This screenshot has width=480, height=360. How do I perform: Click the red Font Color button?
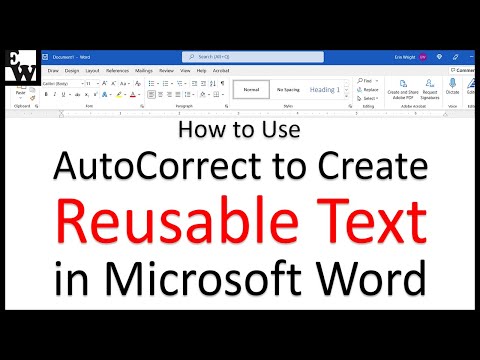tap(133, 95)
